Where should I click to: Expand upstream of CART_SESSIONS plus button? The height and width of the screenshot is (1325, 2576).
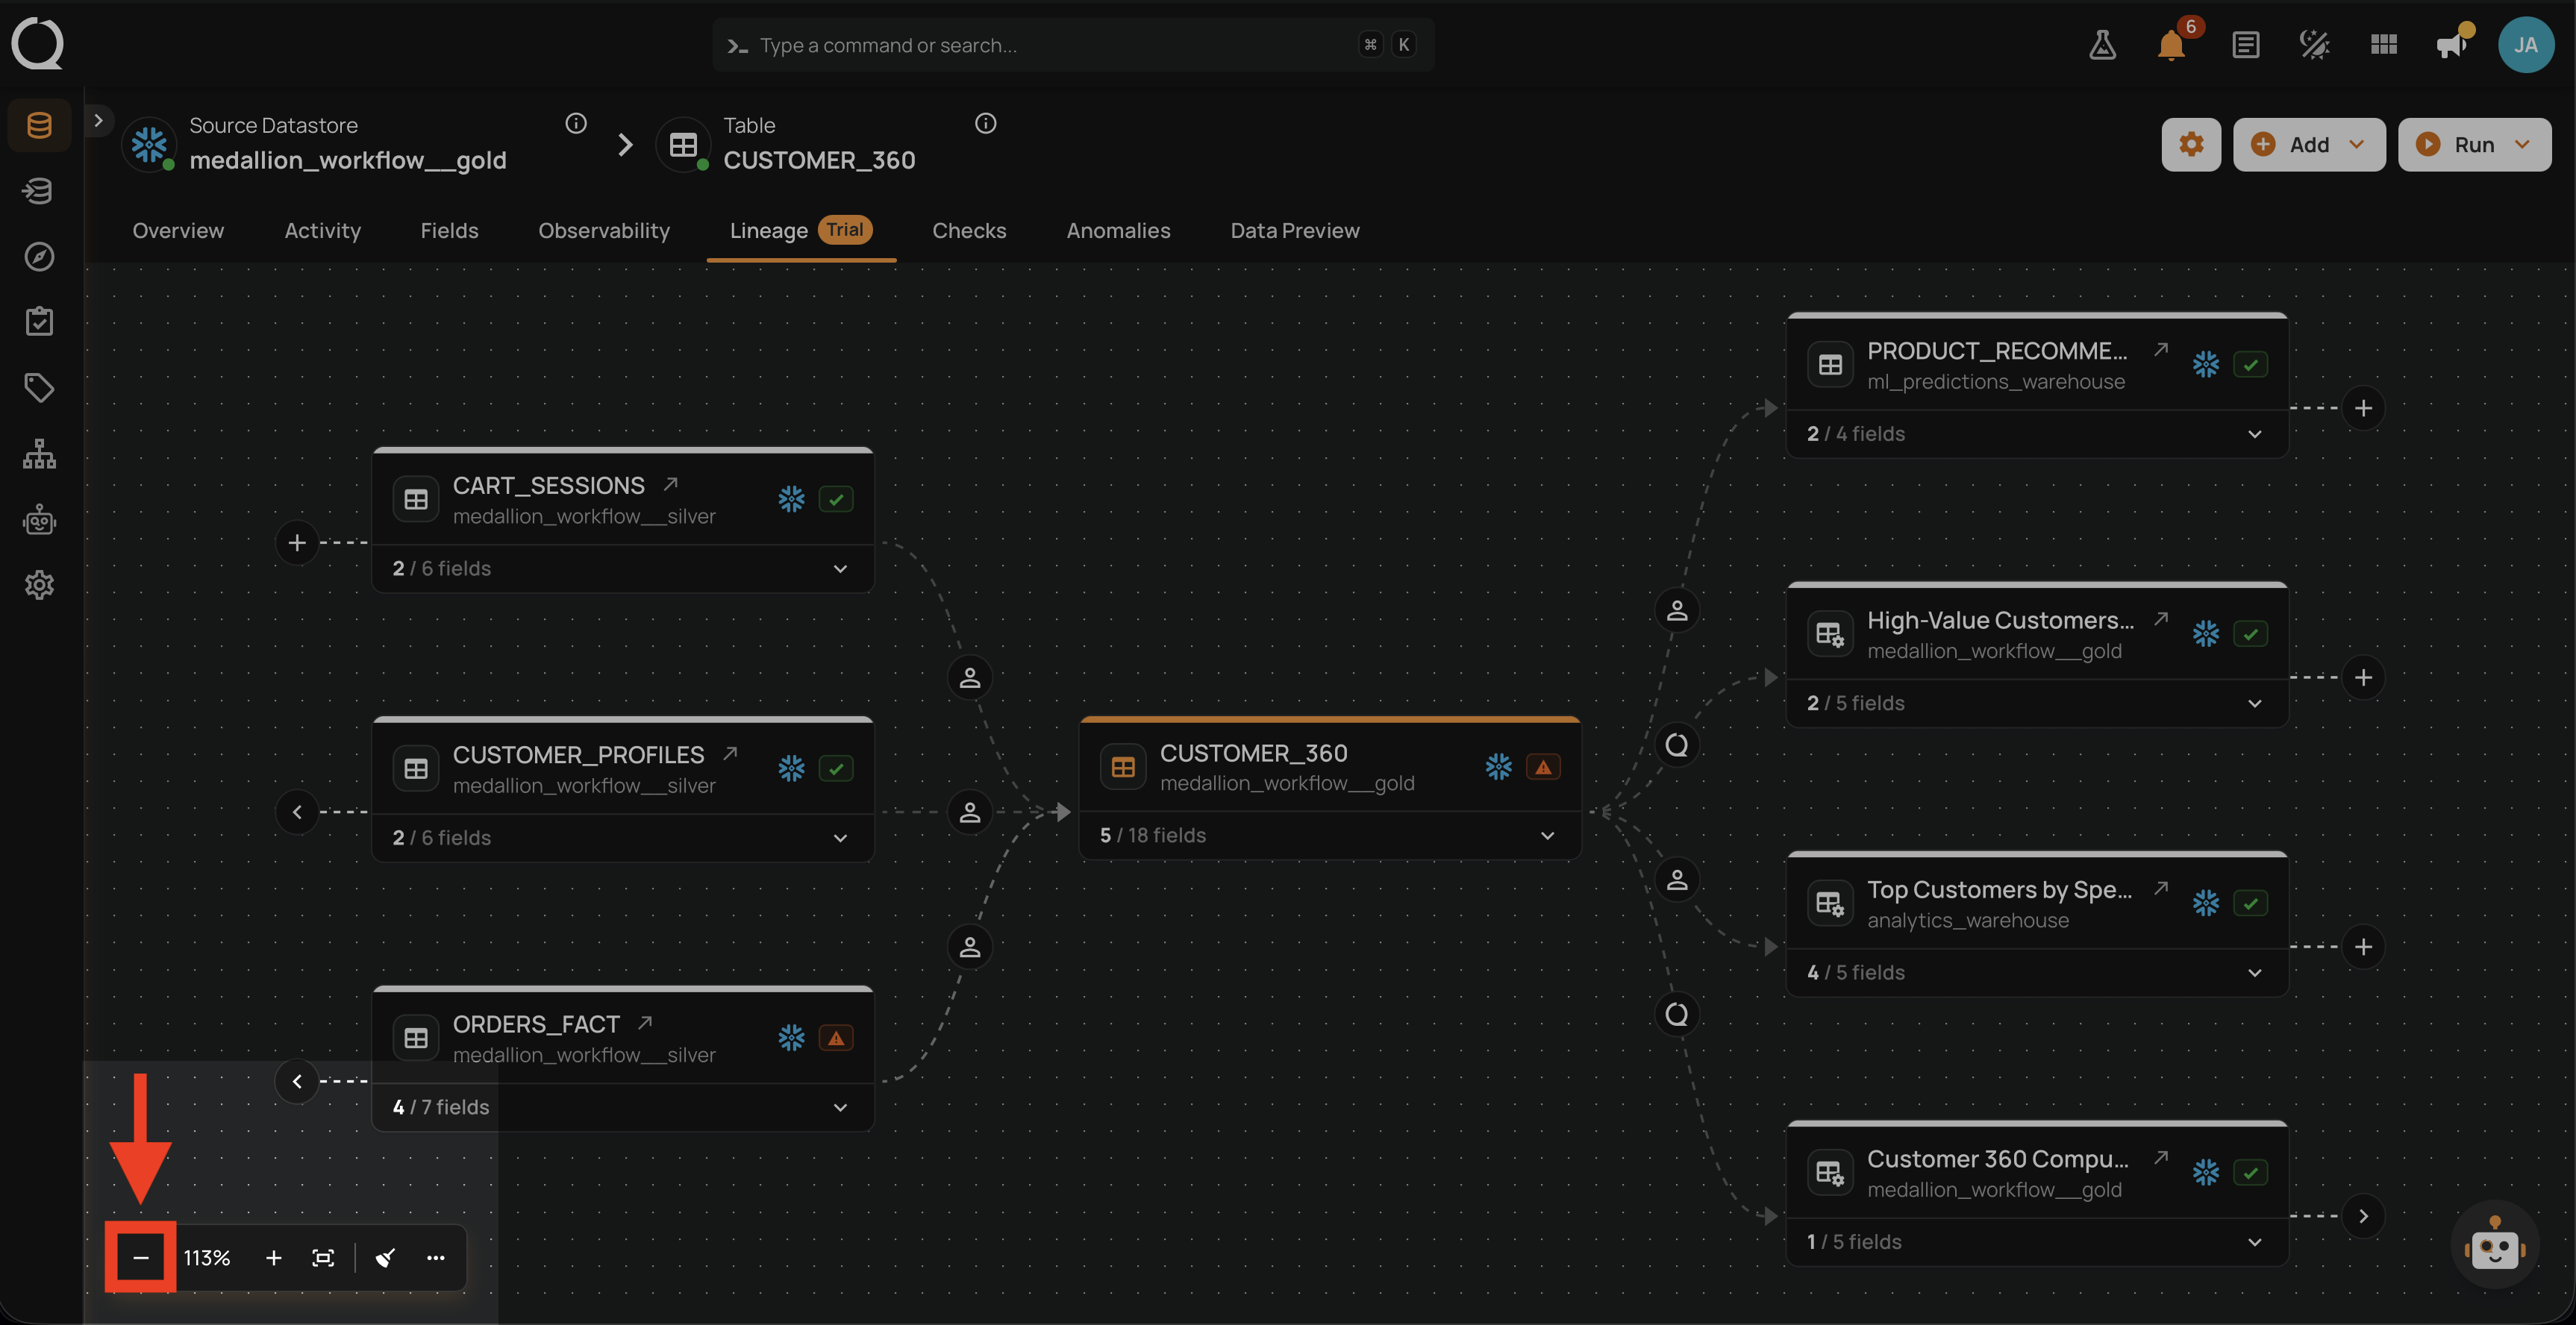pos(297,543)
